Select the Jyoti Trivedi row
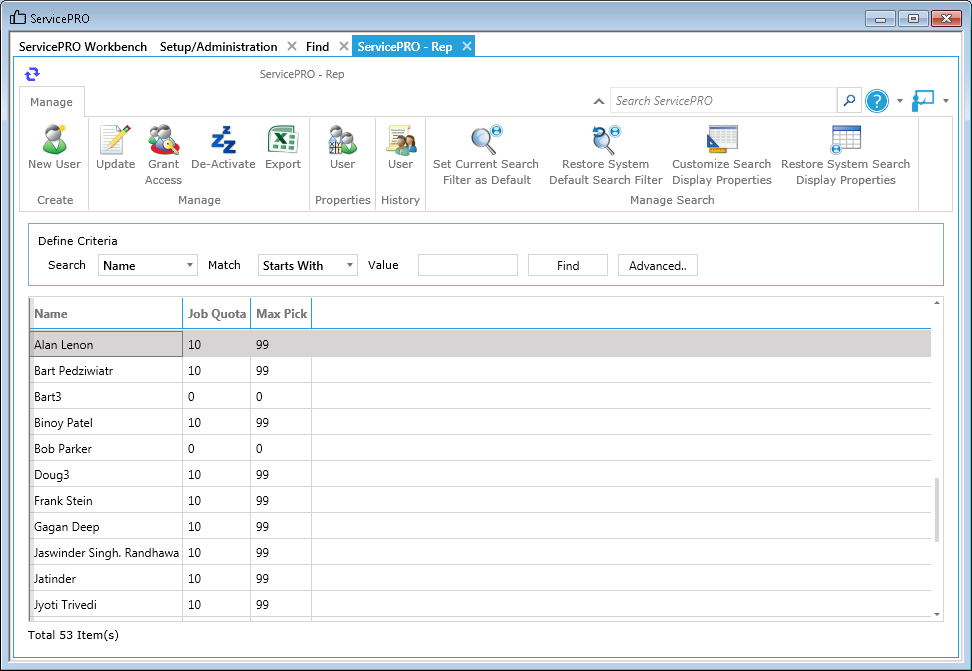 [x=480, y=605]
